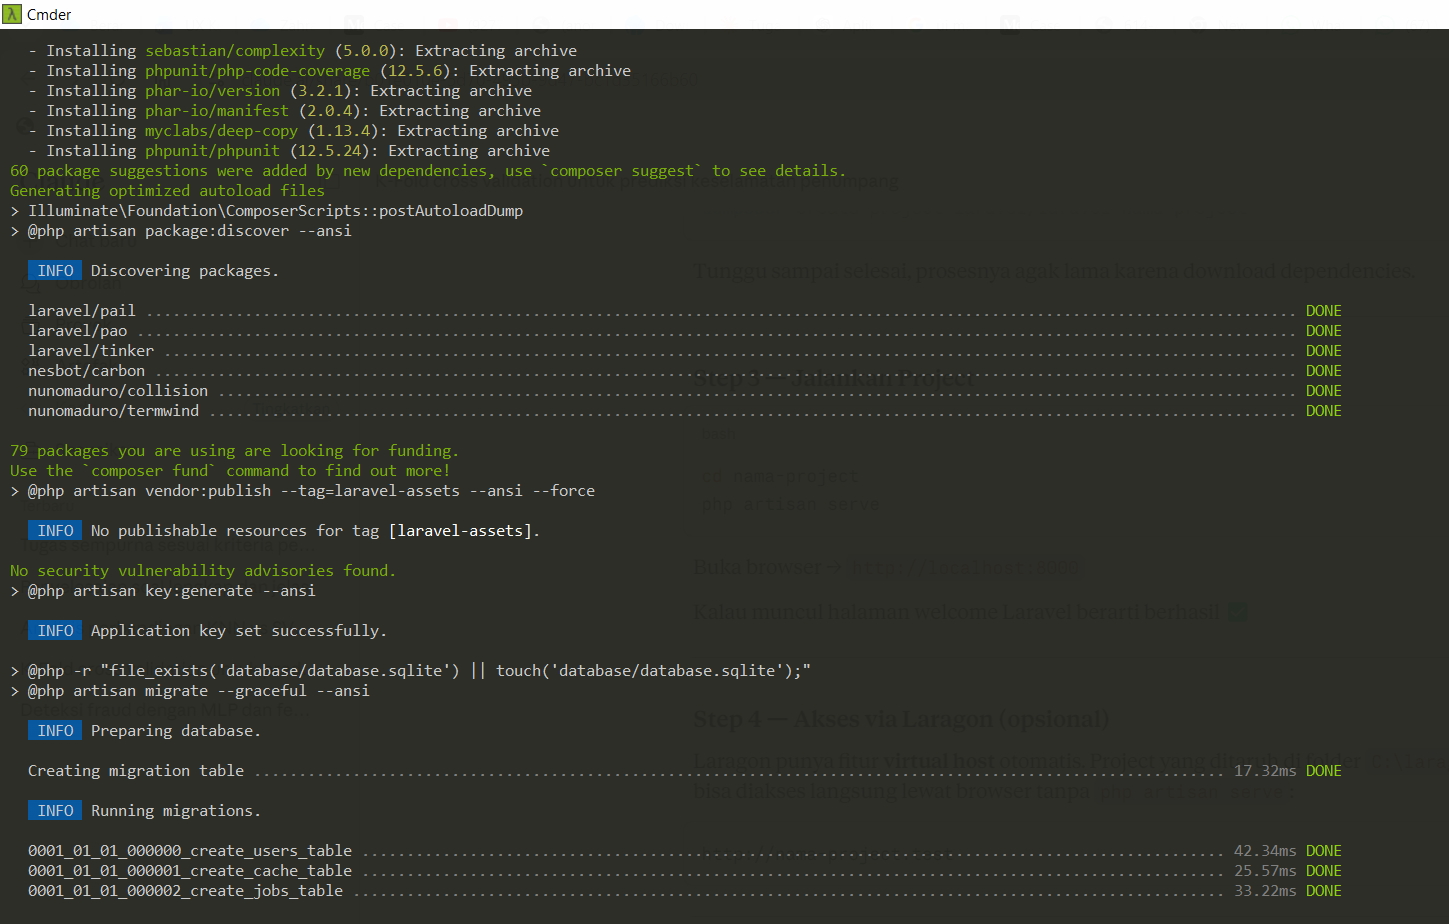Click DONE status on create_jobs_table row

(1324, 891)
